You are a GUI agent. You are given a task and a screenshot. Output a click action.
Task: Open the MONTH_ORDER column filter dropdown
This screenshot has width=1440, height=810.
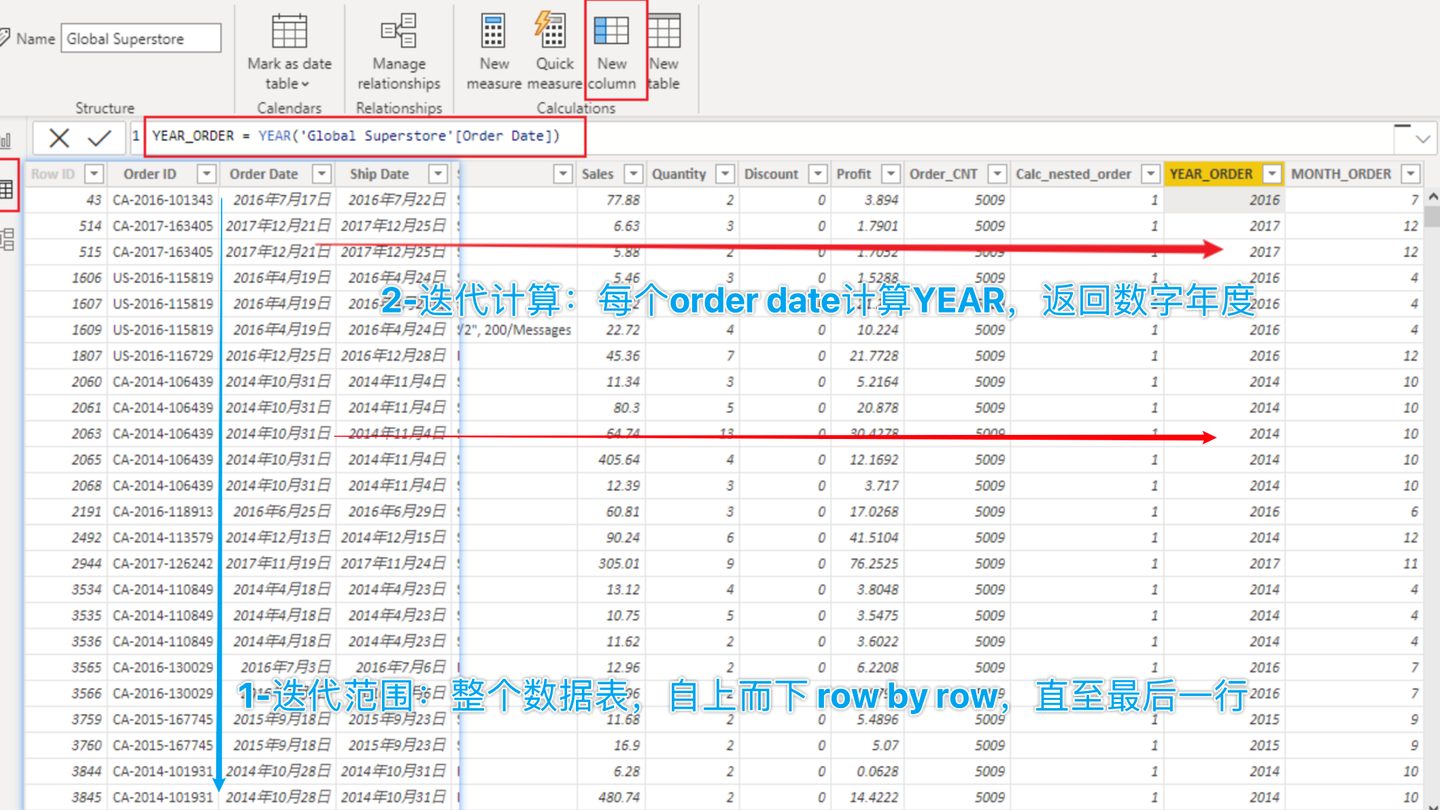[x=1411, y=174]
